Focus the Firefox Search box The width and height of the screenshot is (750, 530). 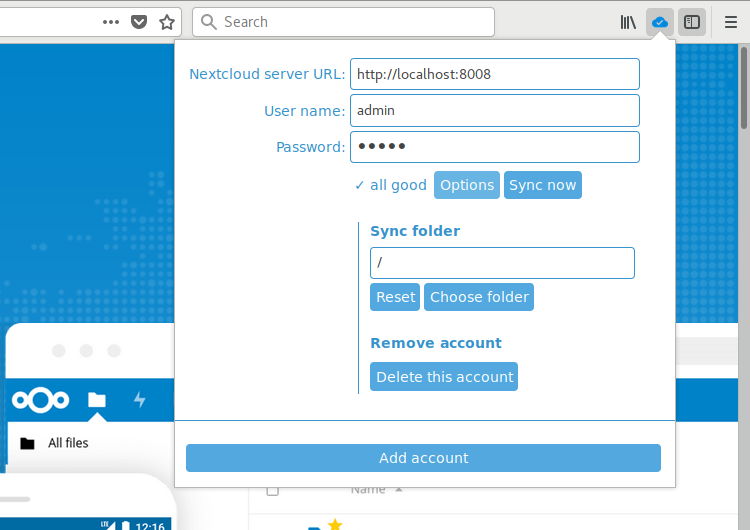click(x=343, y=22)
